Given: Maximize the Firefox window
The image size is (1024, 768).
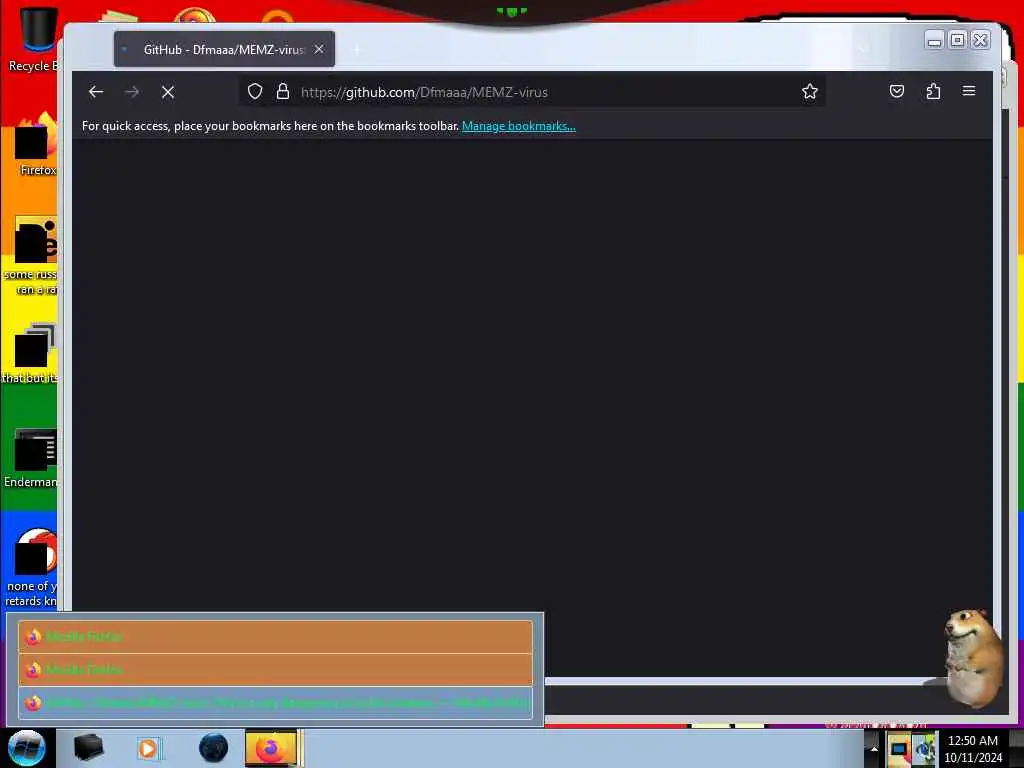Looking at the screenshot, I should click(957, 40).
